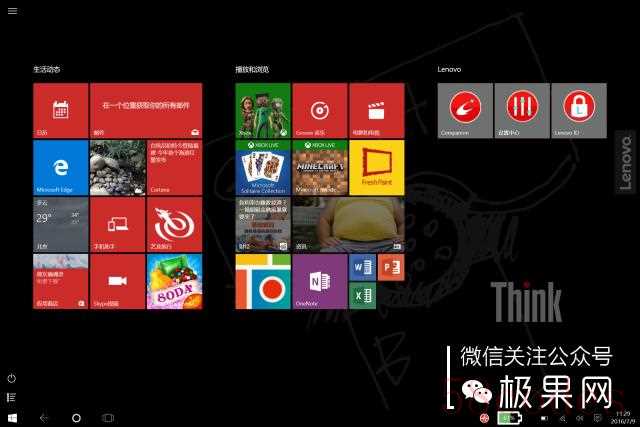Open the Groove Music tile
The image size is (640, 427).
[320, 110]
